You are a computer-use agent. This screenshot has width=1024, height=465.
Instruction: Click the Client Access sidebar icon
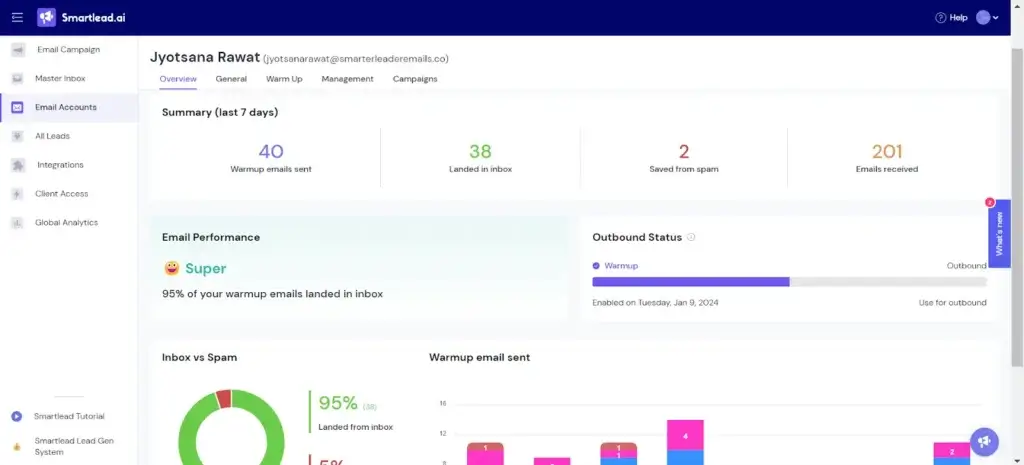[18, 193]
